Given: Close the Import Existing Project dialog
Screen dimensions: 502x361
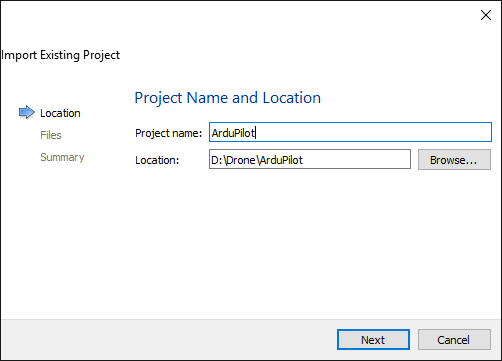Looking at the screenshot, I should click(x=486, y=15).
